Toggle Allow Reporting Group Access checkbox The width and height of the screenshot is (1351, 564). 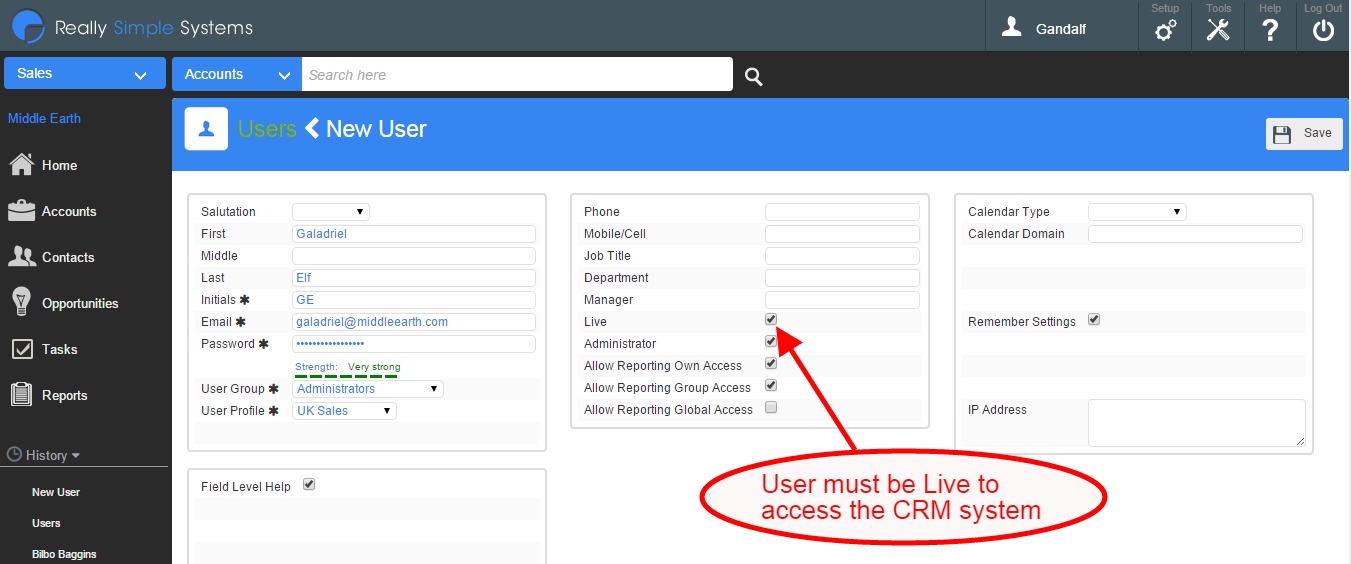click(771, 386)
